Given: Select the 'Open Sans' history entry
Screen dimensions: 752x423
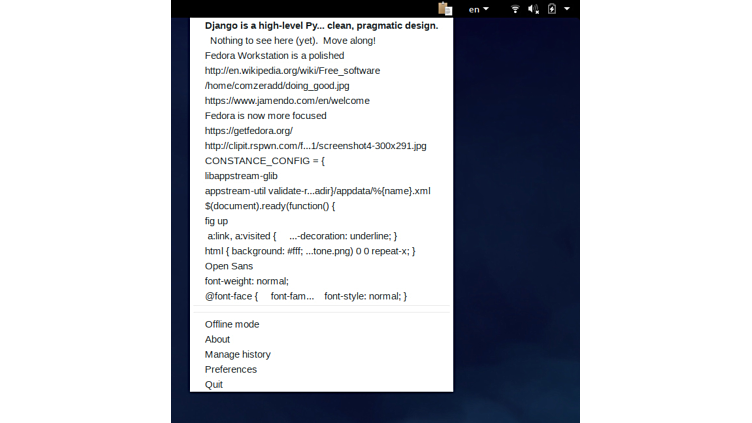Looking at the screenshot, I should coord(228,266).
